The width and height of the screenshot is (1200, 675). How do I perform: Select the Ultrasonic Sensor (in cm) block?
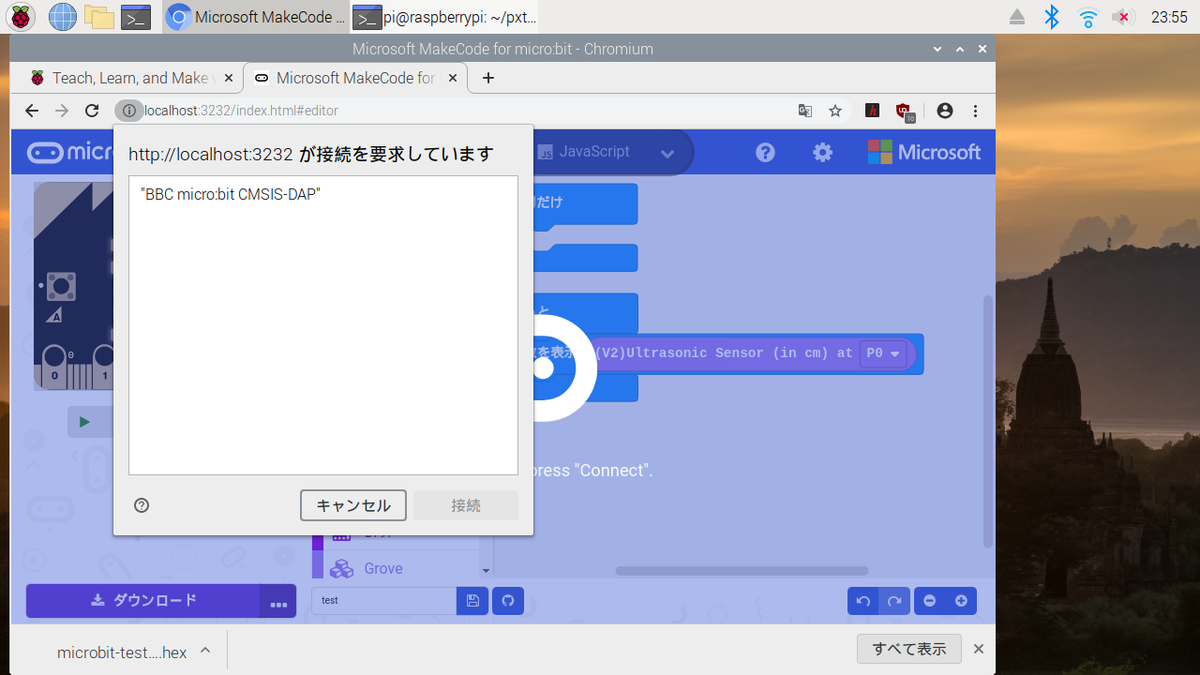pyautogui.click(x=723, y=353)
